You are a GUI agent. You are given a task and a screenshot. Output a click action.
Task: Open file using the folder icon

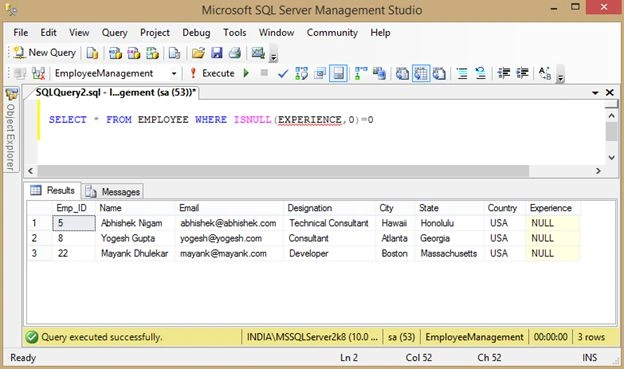click(x=198, y=53)
